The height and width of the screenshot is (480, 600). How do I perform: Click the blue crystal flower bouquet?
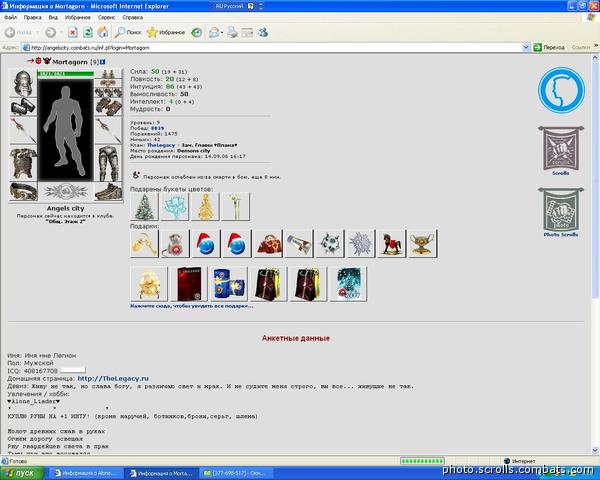click(x=174, y=207)
